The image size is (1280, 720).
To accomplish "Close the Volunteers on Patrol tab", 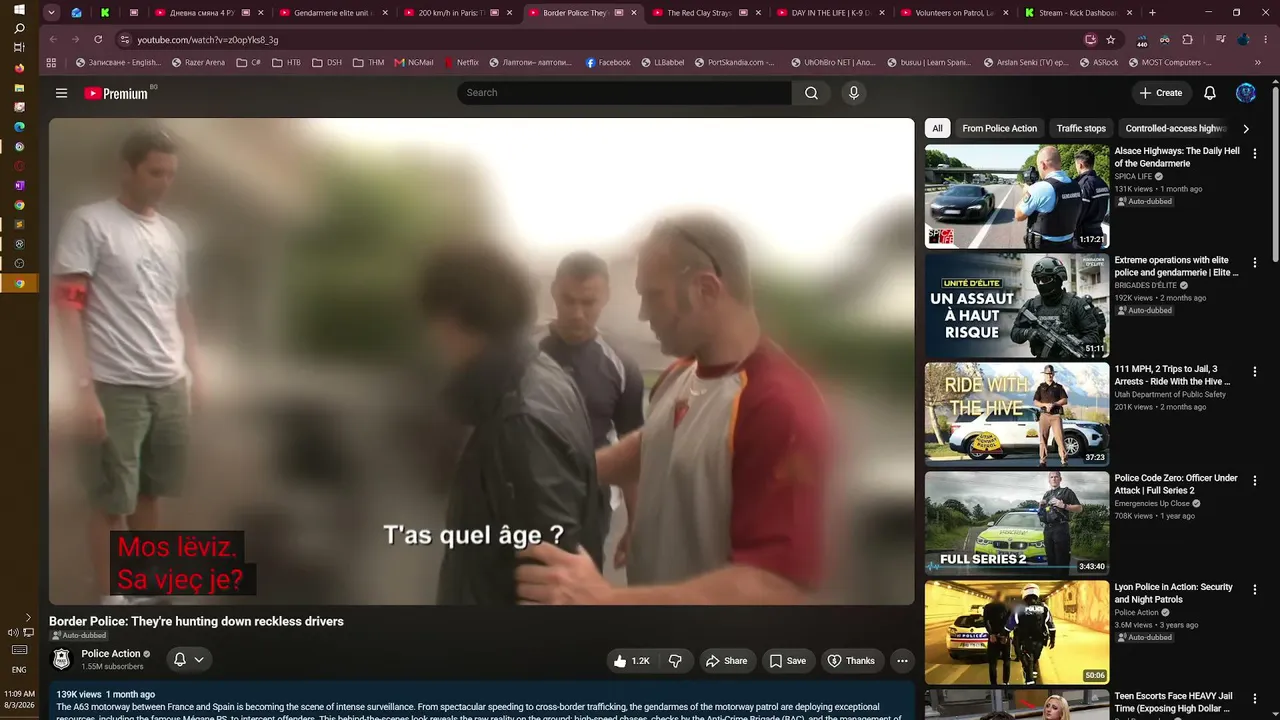I will coord(1005,13).
